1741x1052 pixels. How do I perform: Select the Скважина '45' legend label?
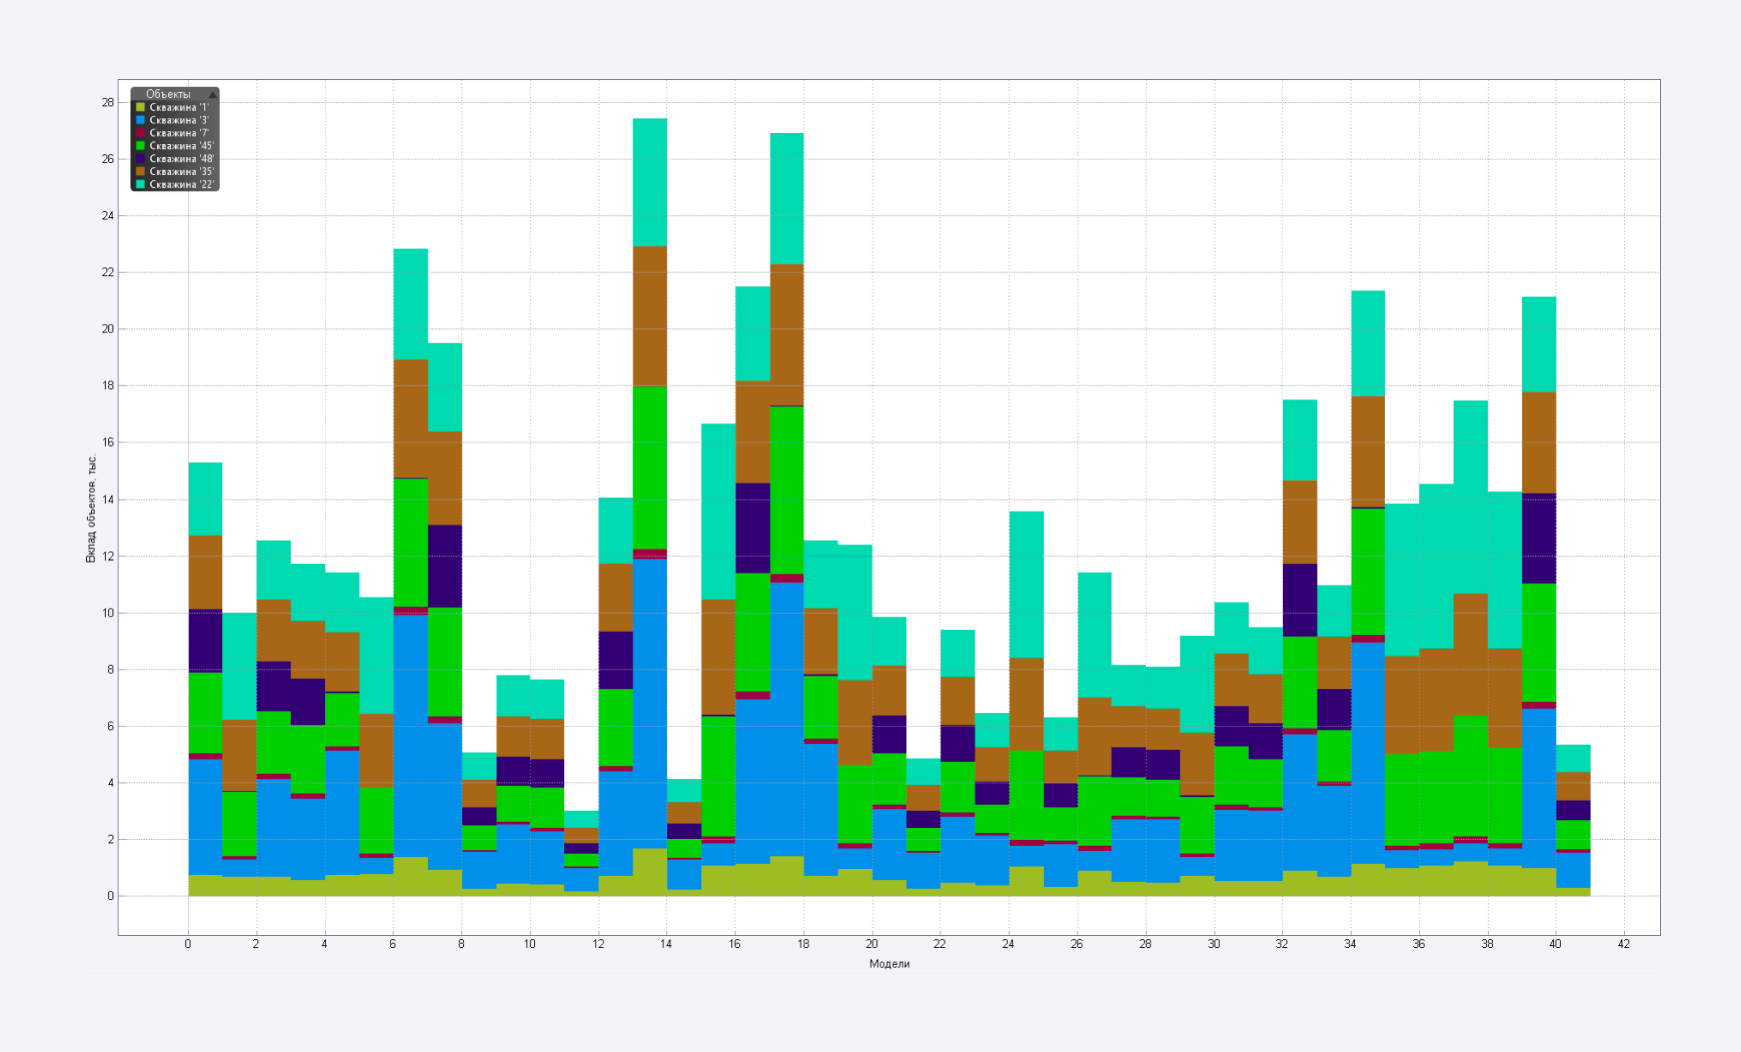click(182, 146)
